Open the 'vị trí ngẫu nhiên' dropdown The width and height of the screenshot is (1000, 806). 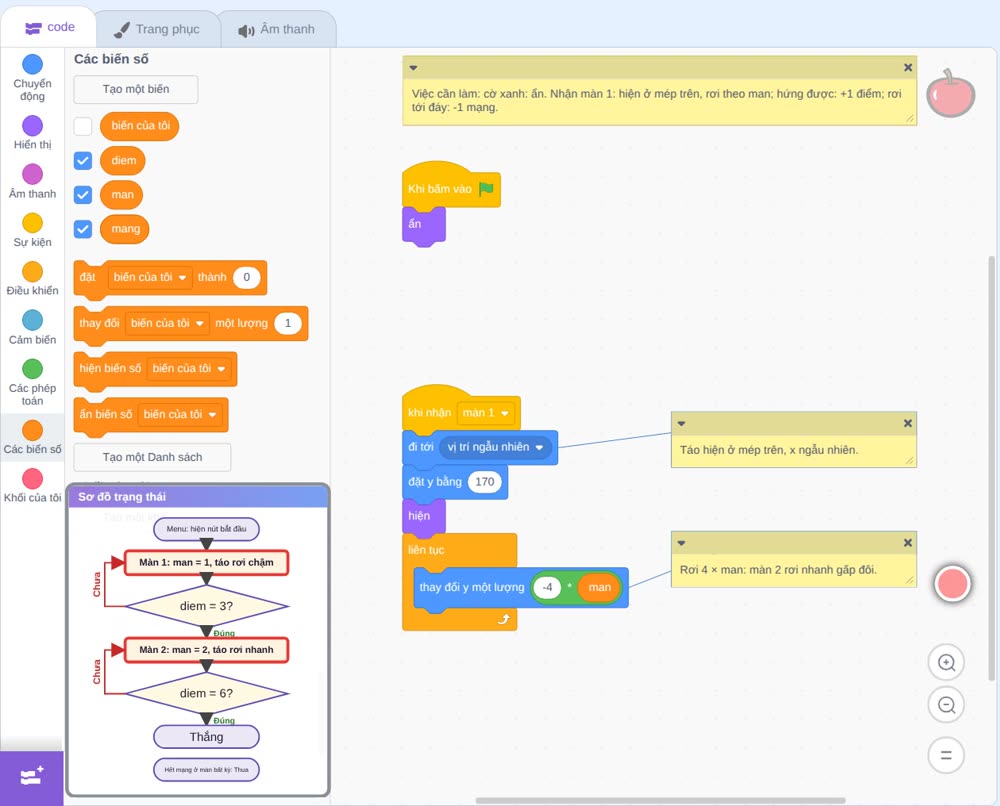[495, 447]
